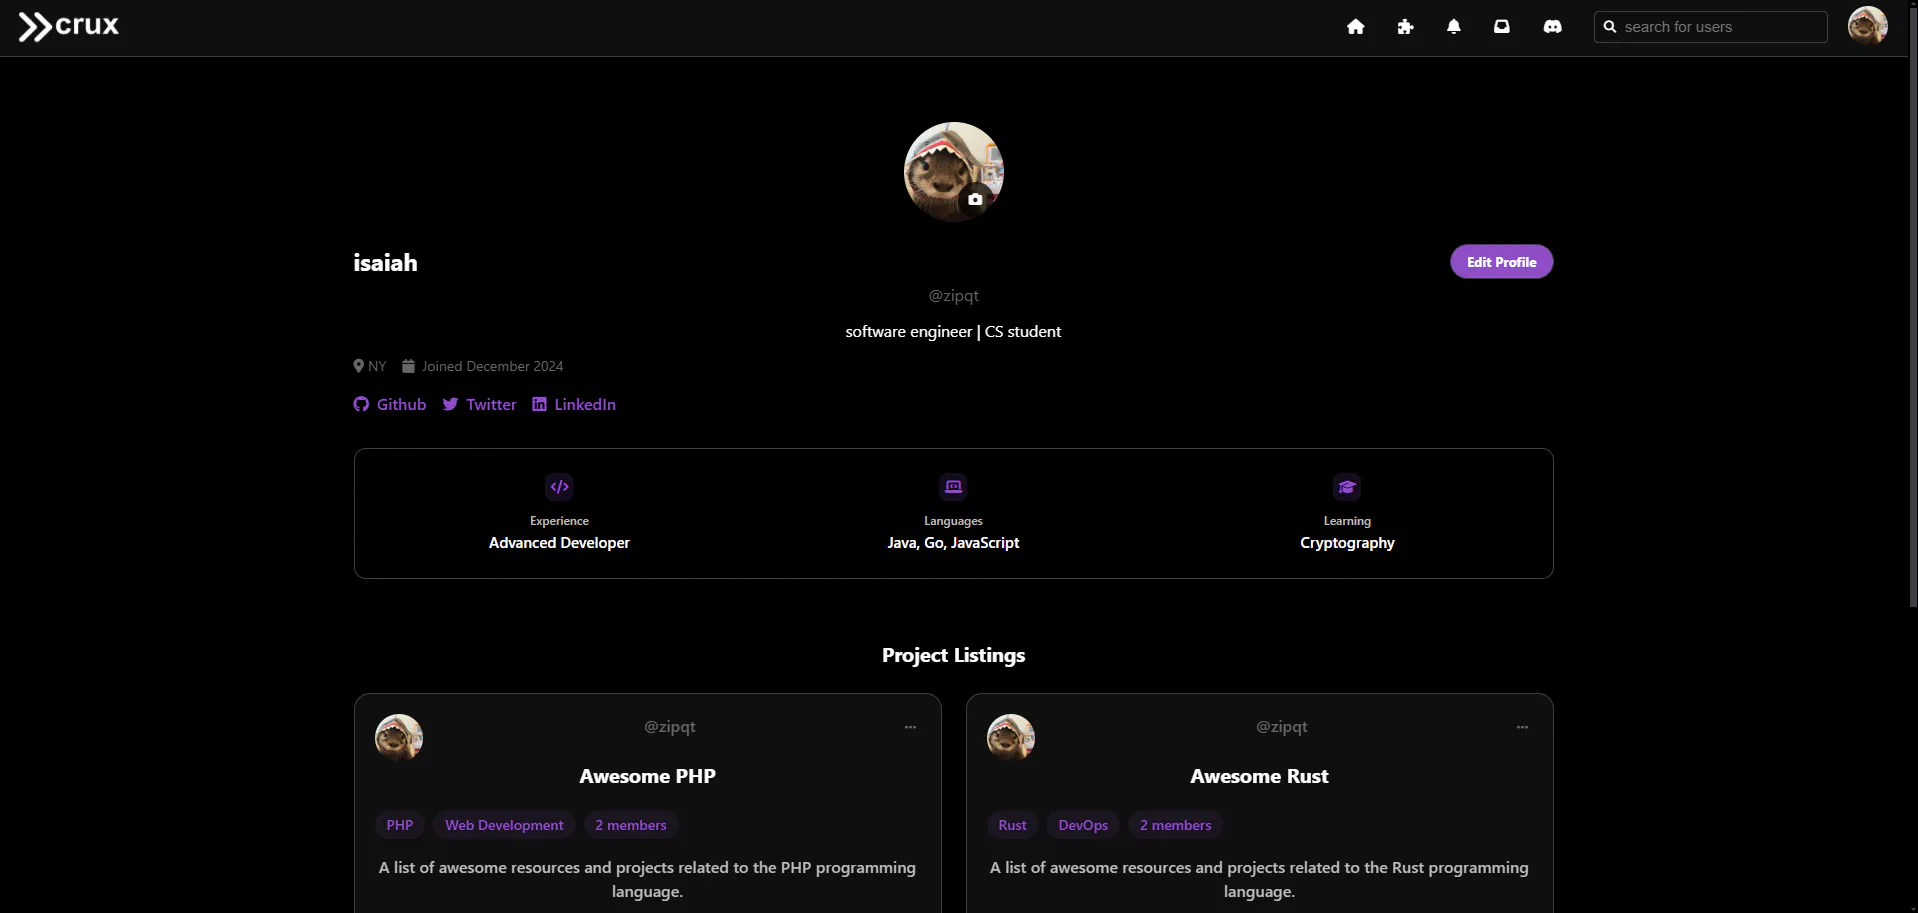Click the Web Development tag
1918x913 pixels.
tap(504, 825)
